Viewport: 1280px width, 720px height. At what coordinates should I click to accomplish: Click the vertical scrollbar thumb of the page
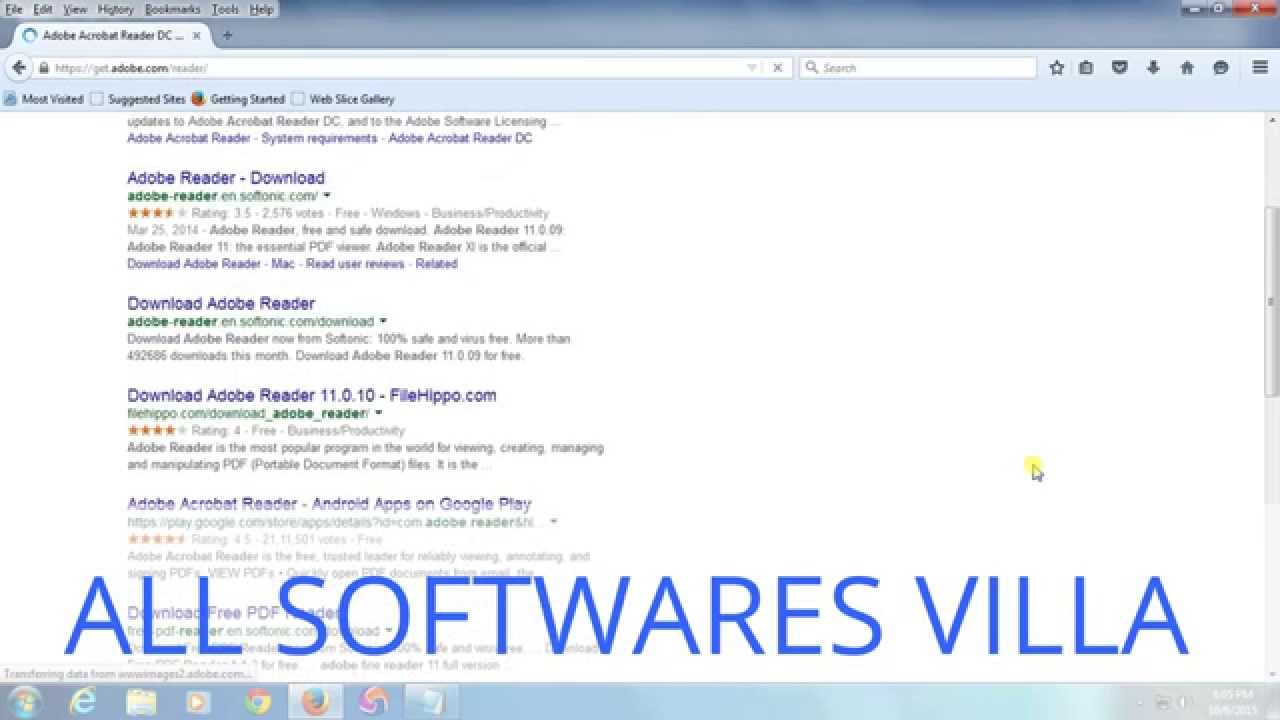[x=1271, y=300]
